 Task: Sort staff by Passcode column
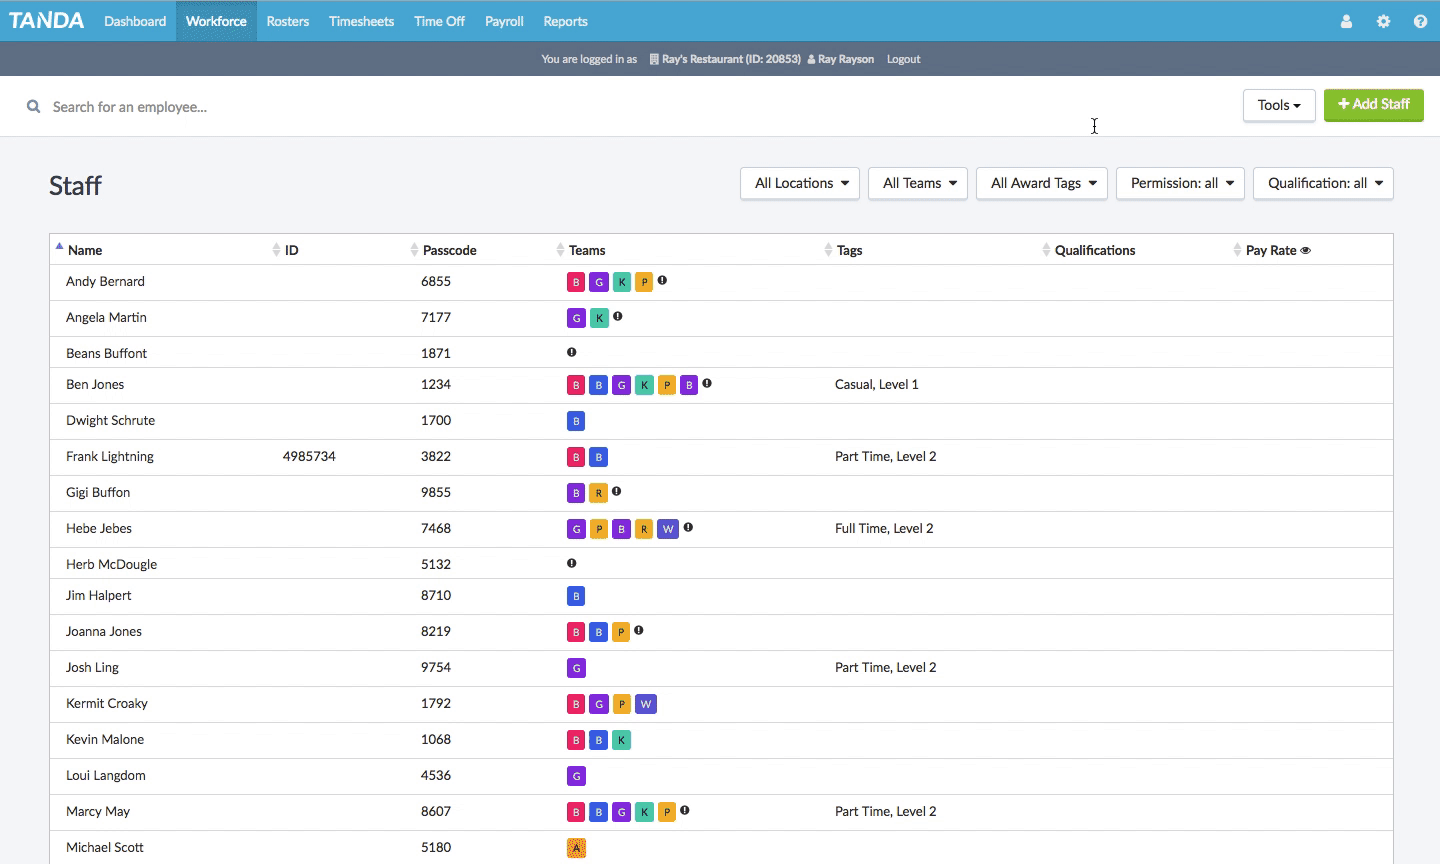tap(449, 250)
